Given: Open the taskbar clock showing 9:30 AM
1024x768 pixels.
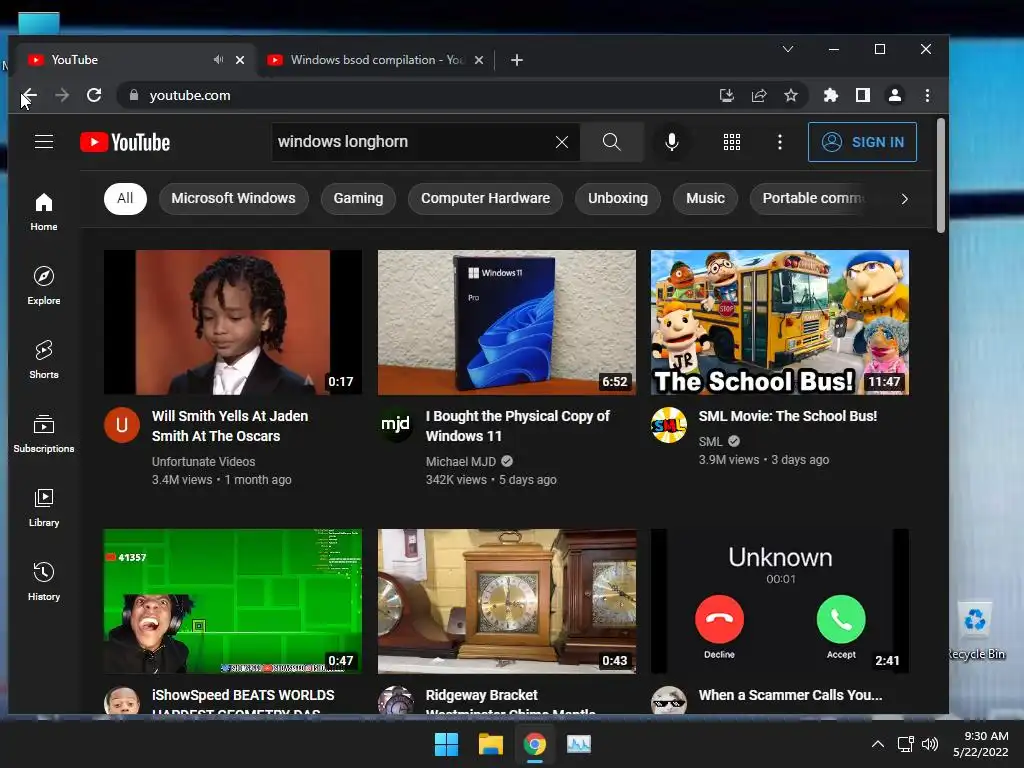Looking at the screenshot, I should point(980,744).
